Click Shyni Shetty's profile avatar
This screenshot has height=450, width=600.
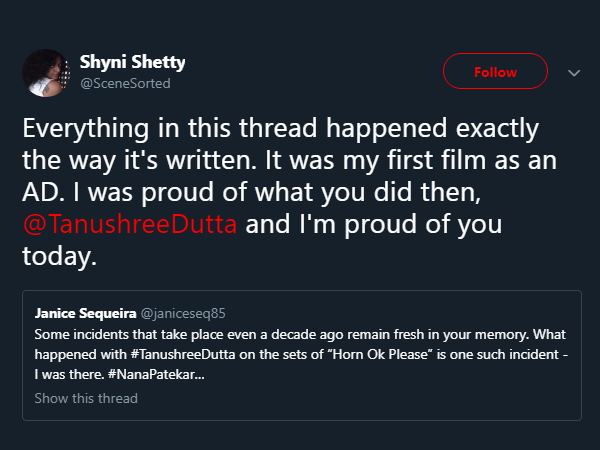point(46,72)
